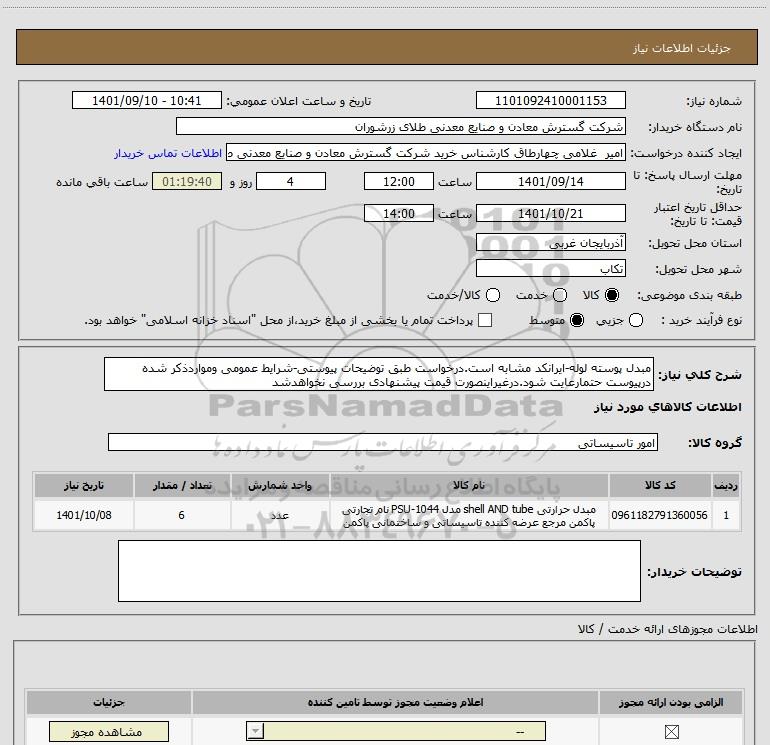Click the جزئیات permit column header

pyautogui.click(x=109, y=702)
